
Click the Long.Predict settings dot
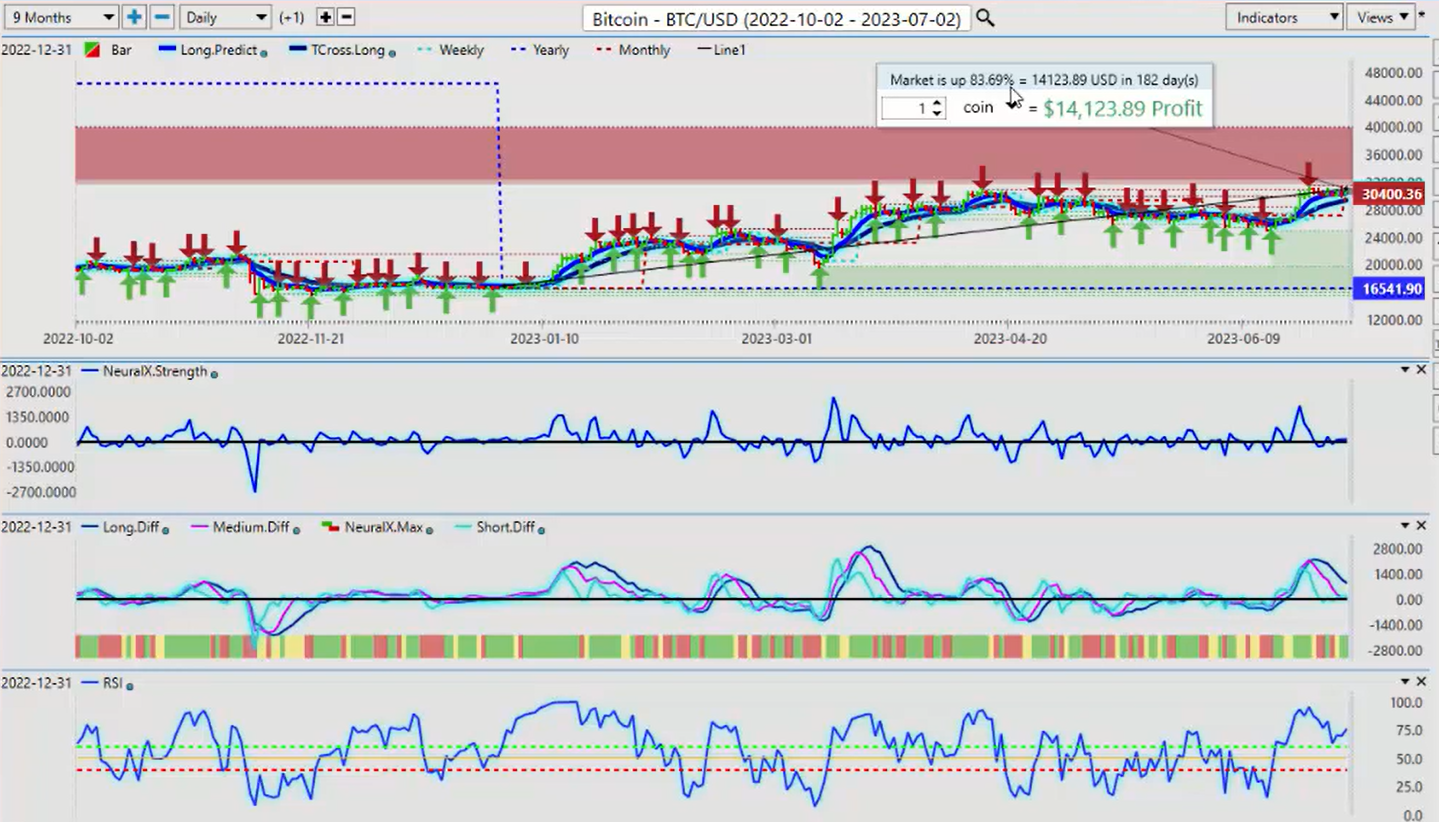click(x=263, y=52)
